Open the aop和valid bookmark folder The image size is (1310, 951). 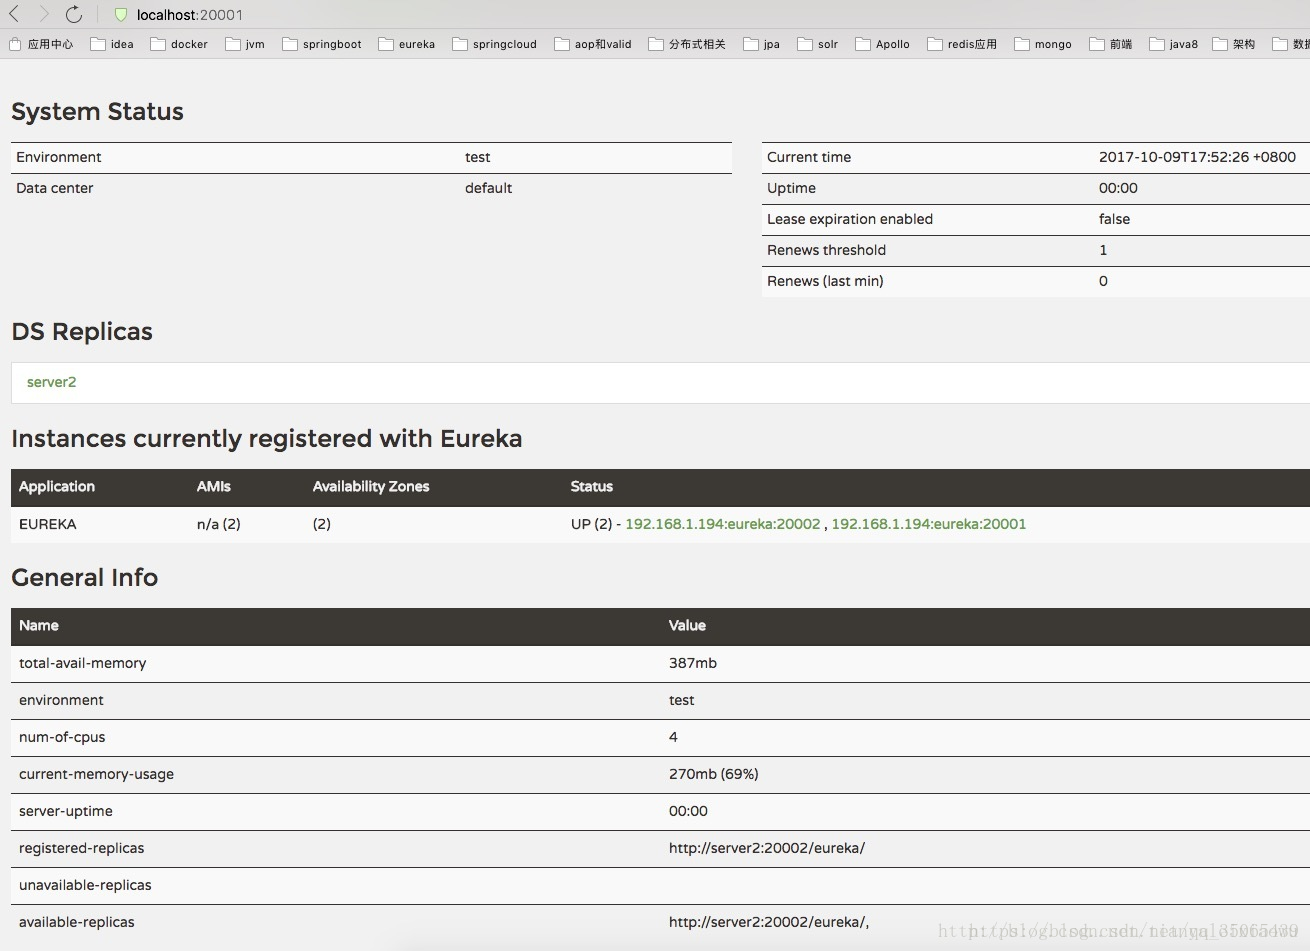[593, 44]
